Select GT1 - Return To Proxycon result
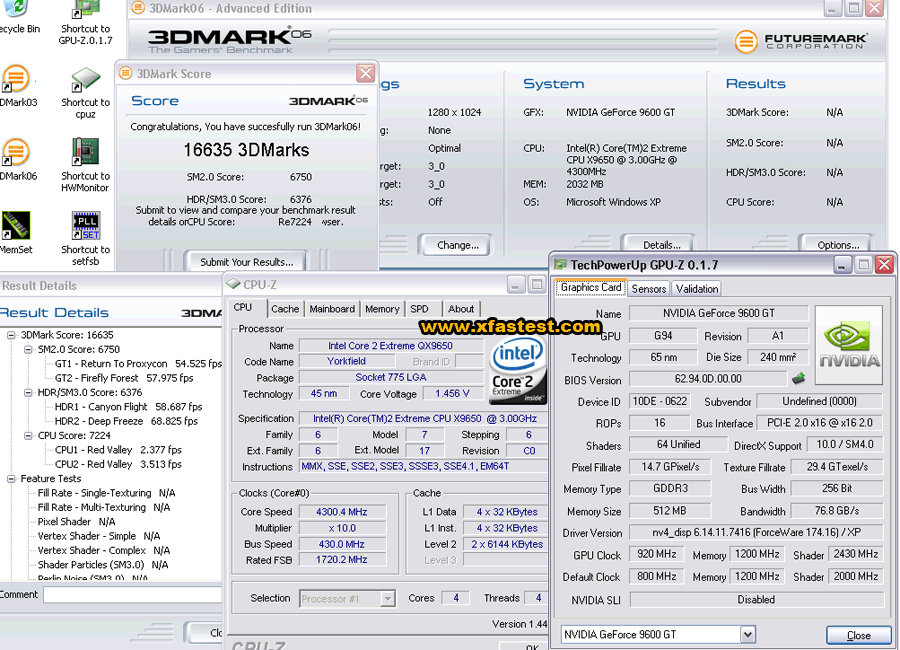Image resolution: width=900 pixels, height=650 pixels. 138,363
